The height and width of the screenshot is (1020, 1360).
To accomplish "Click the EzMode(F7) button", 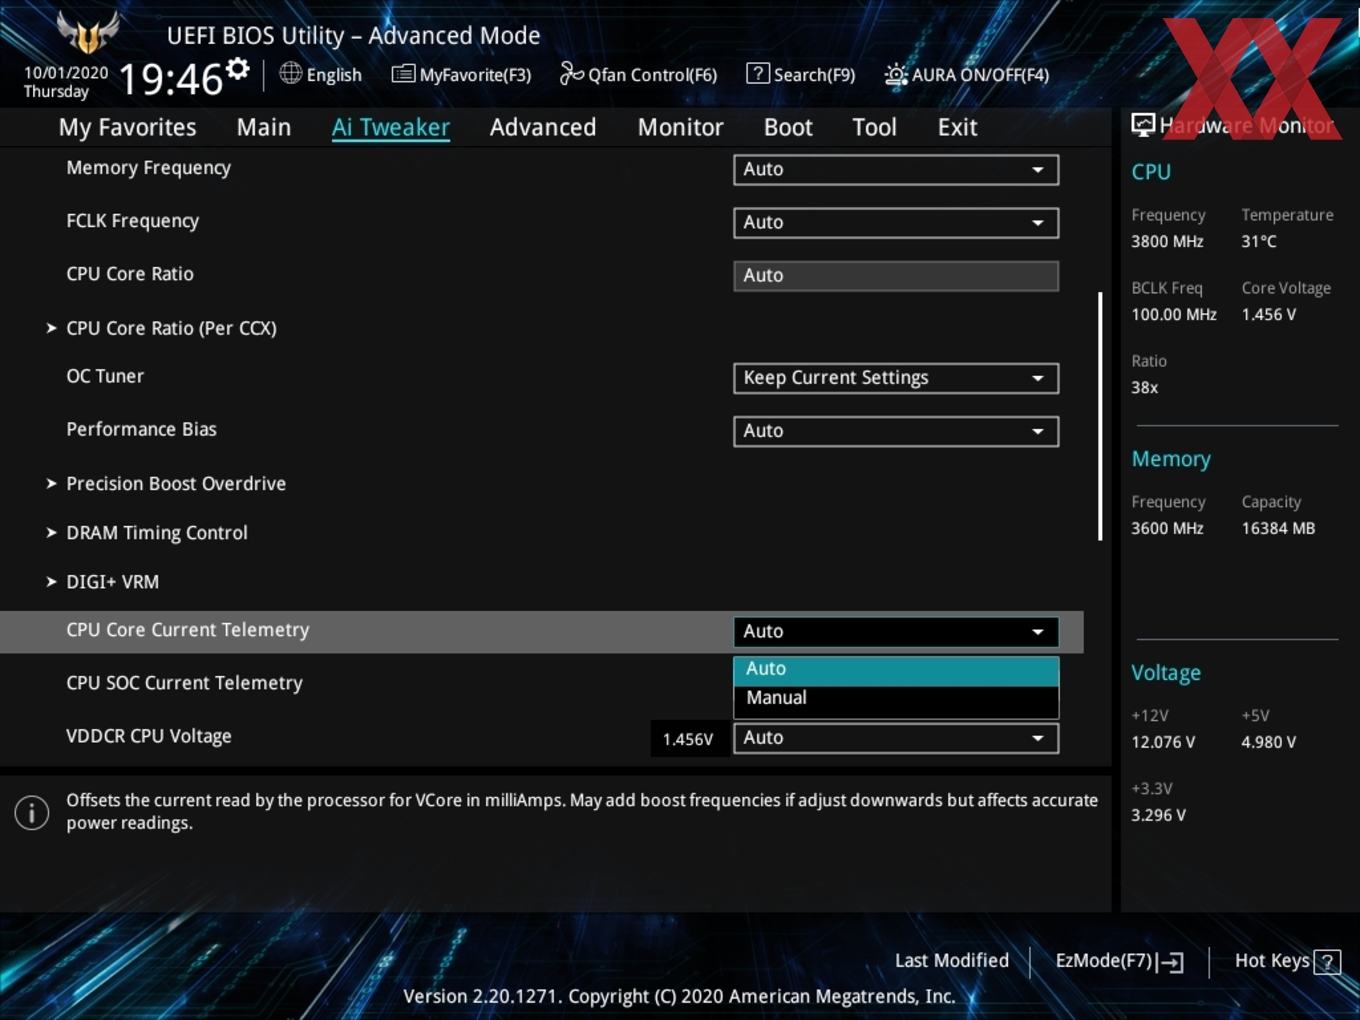I will point(1120,961).
